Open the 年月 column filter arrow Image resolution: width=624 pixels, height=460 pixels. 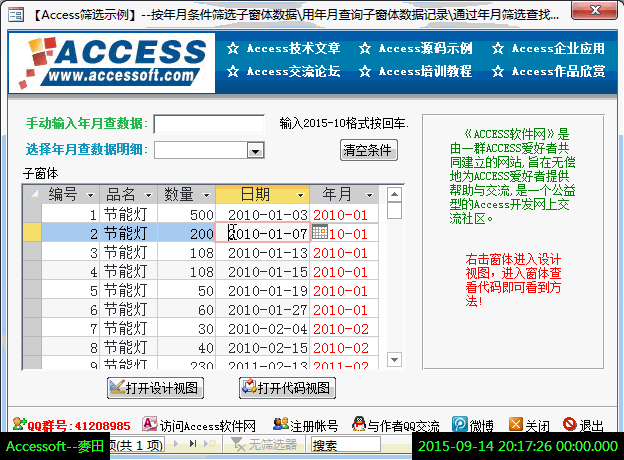pos(370,195)
